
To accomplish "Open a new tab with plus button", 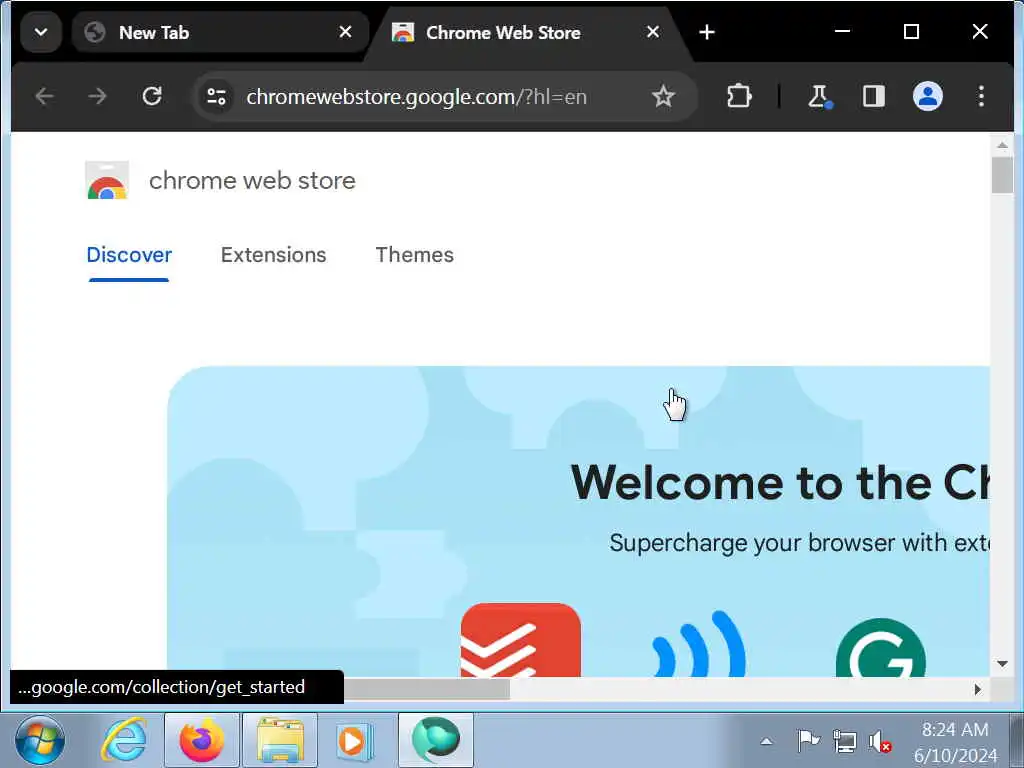I will pos(707,32).
